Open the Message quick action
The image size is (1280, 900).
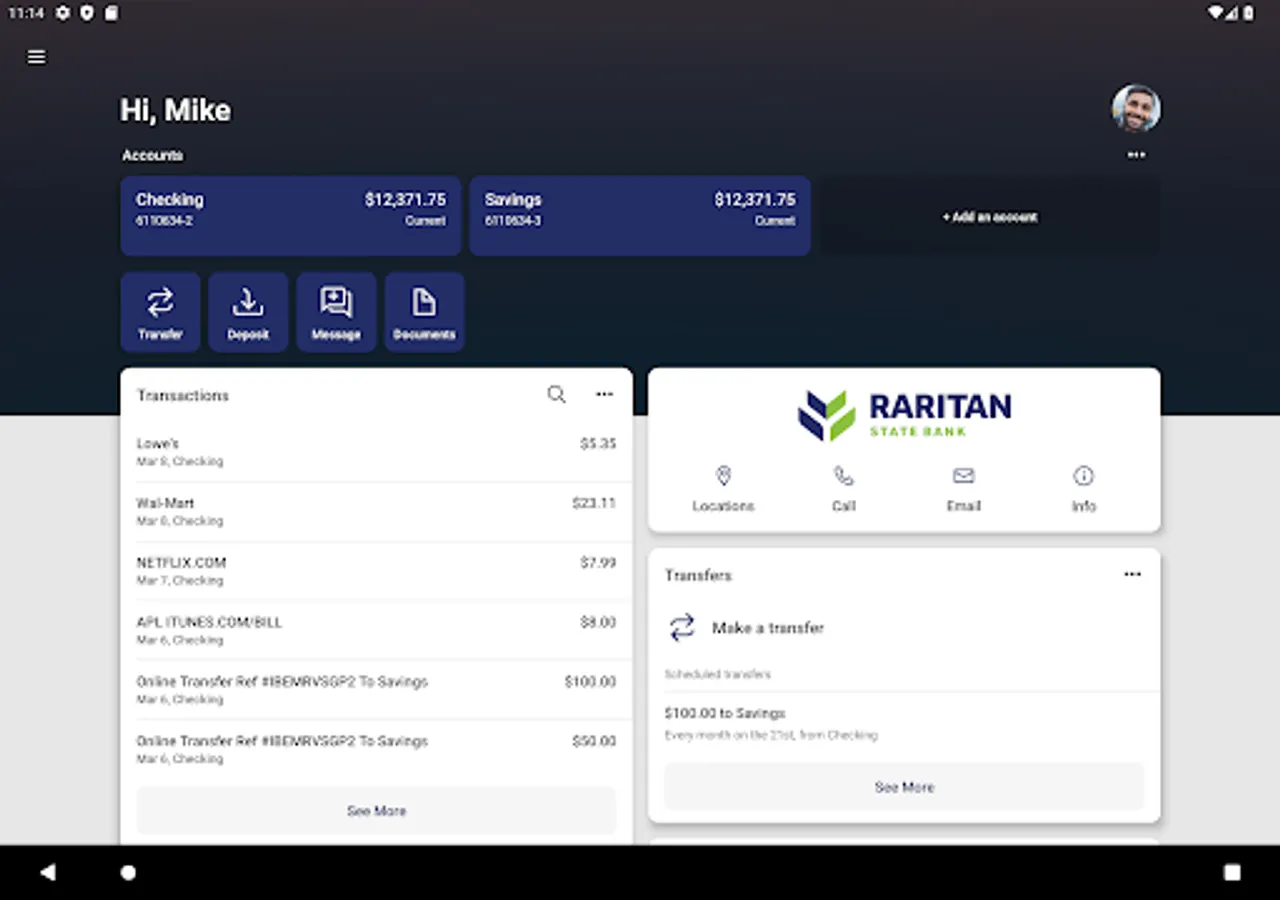(x=336, y=312)
